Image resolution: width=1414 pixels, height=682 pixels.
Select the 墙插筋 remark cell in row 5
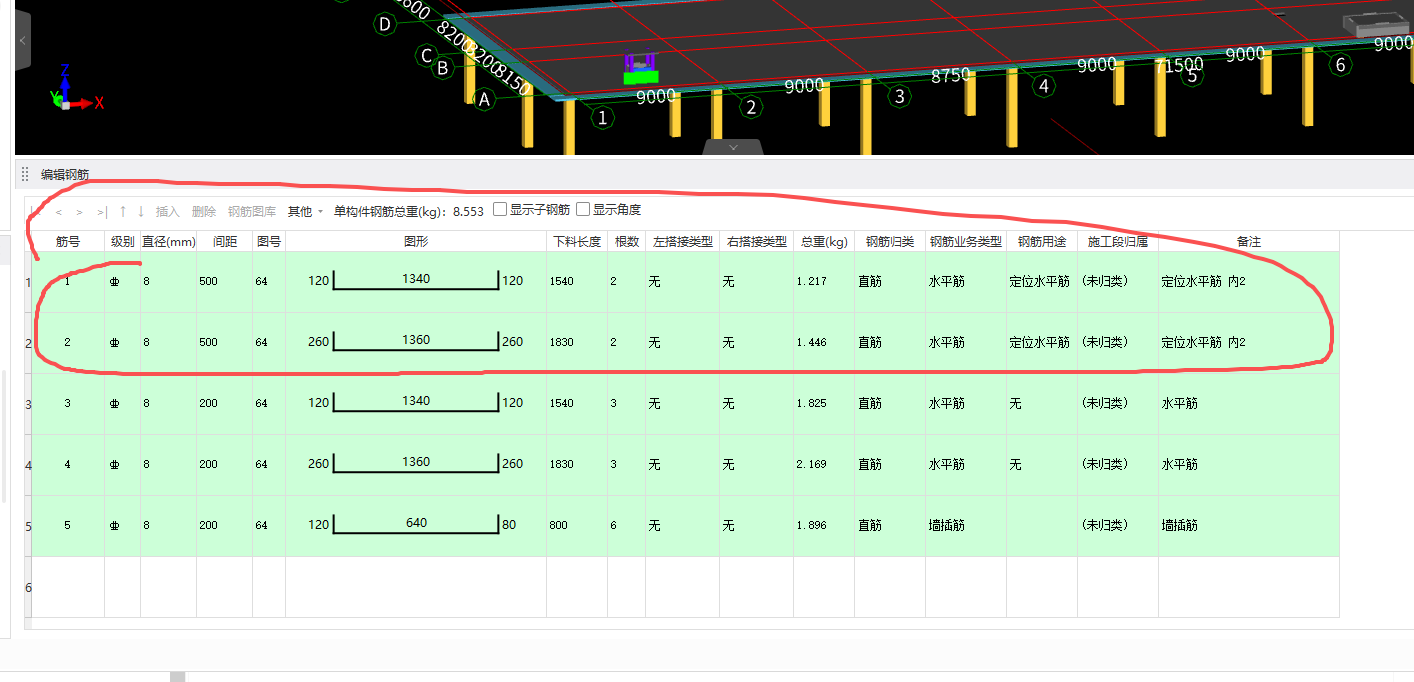(x=1180, y=525)
